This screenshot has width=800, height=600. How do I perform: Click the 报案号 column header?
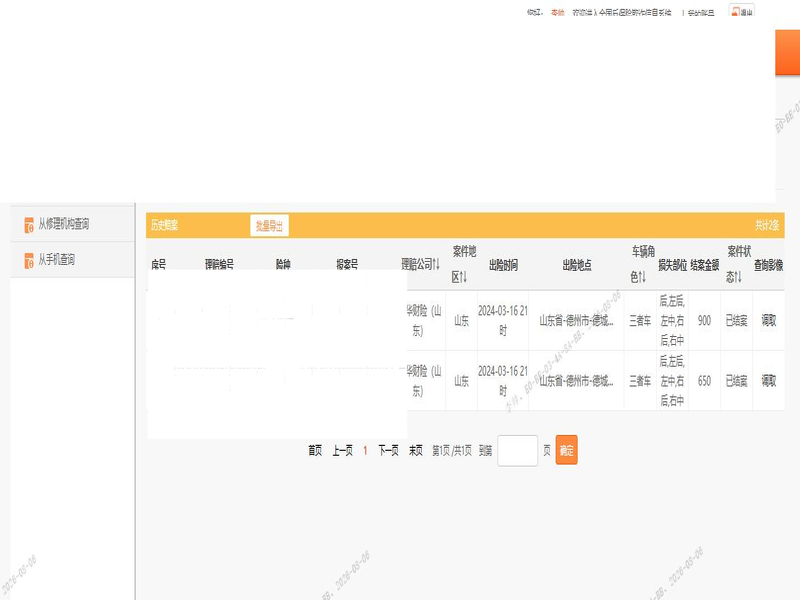pos(347,264)
